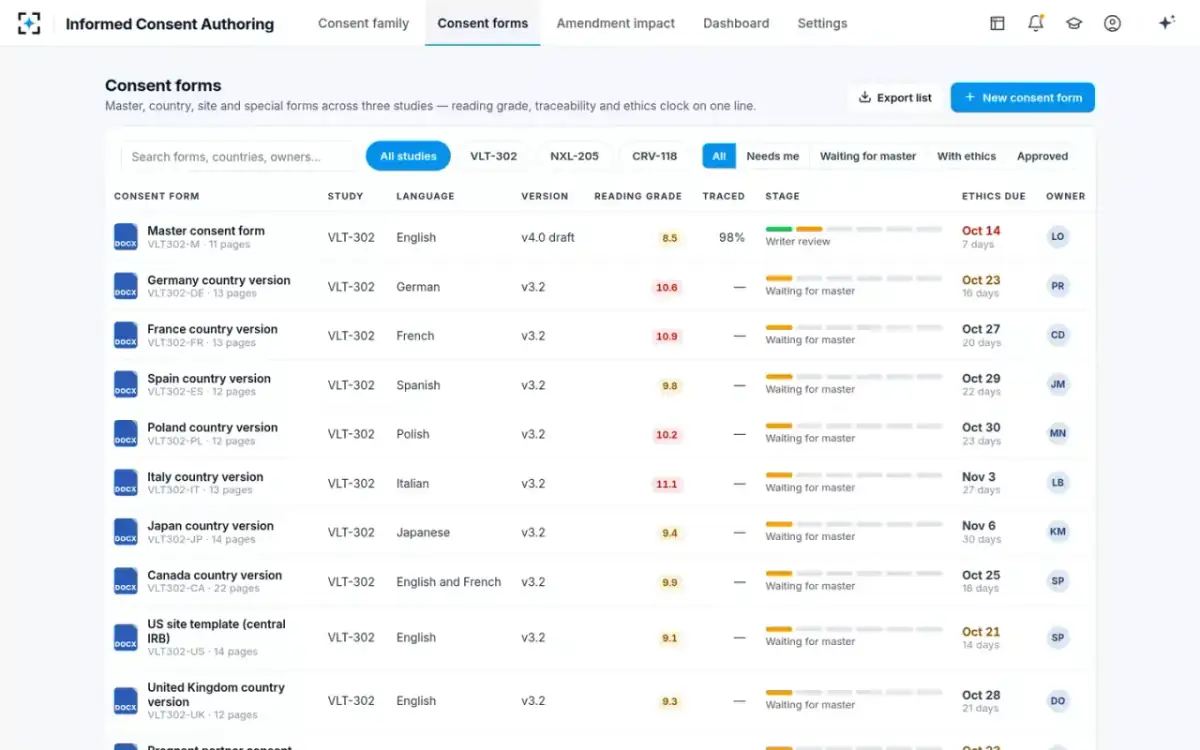Open owner avatar JM
Screen dimensions: 1200x750
coord(1058,384)
